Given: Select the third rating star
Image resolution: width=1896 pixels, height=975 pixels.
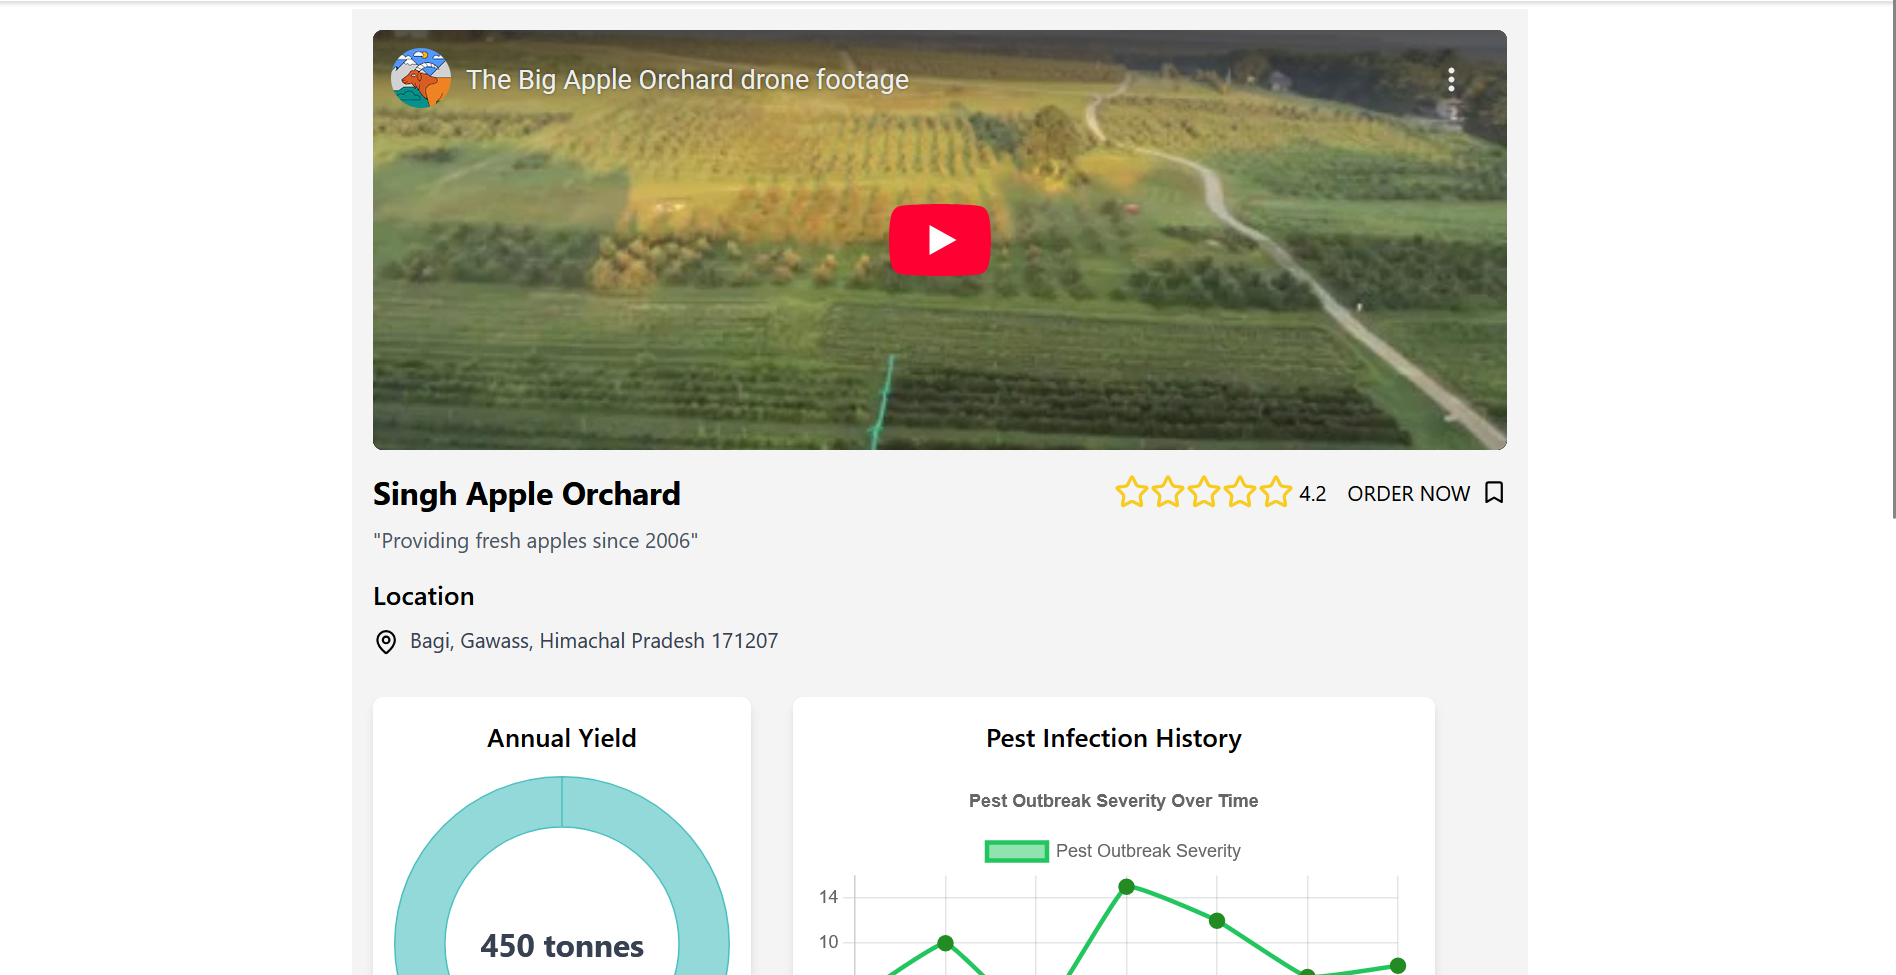Looking at the screenshot, I should tap(1204, 493).
